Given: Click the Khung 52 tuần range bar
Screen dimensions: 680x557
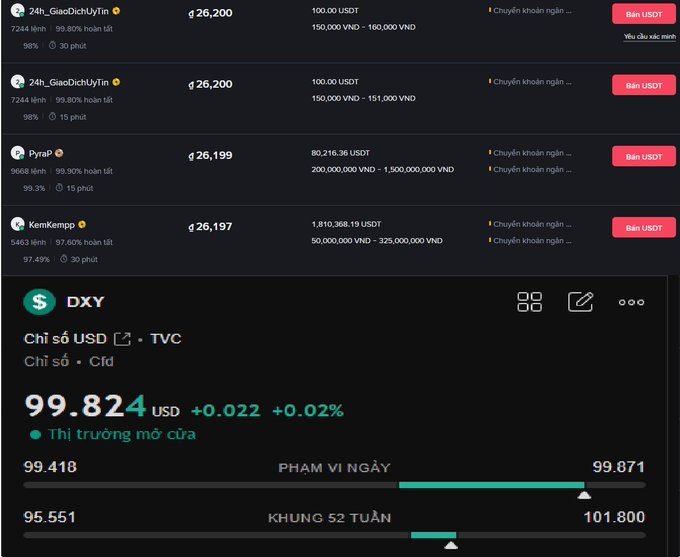Looking at the screenshot, I should coord(334,535).
